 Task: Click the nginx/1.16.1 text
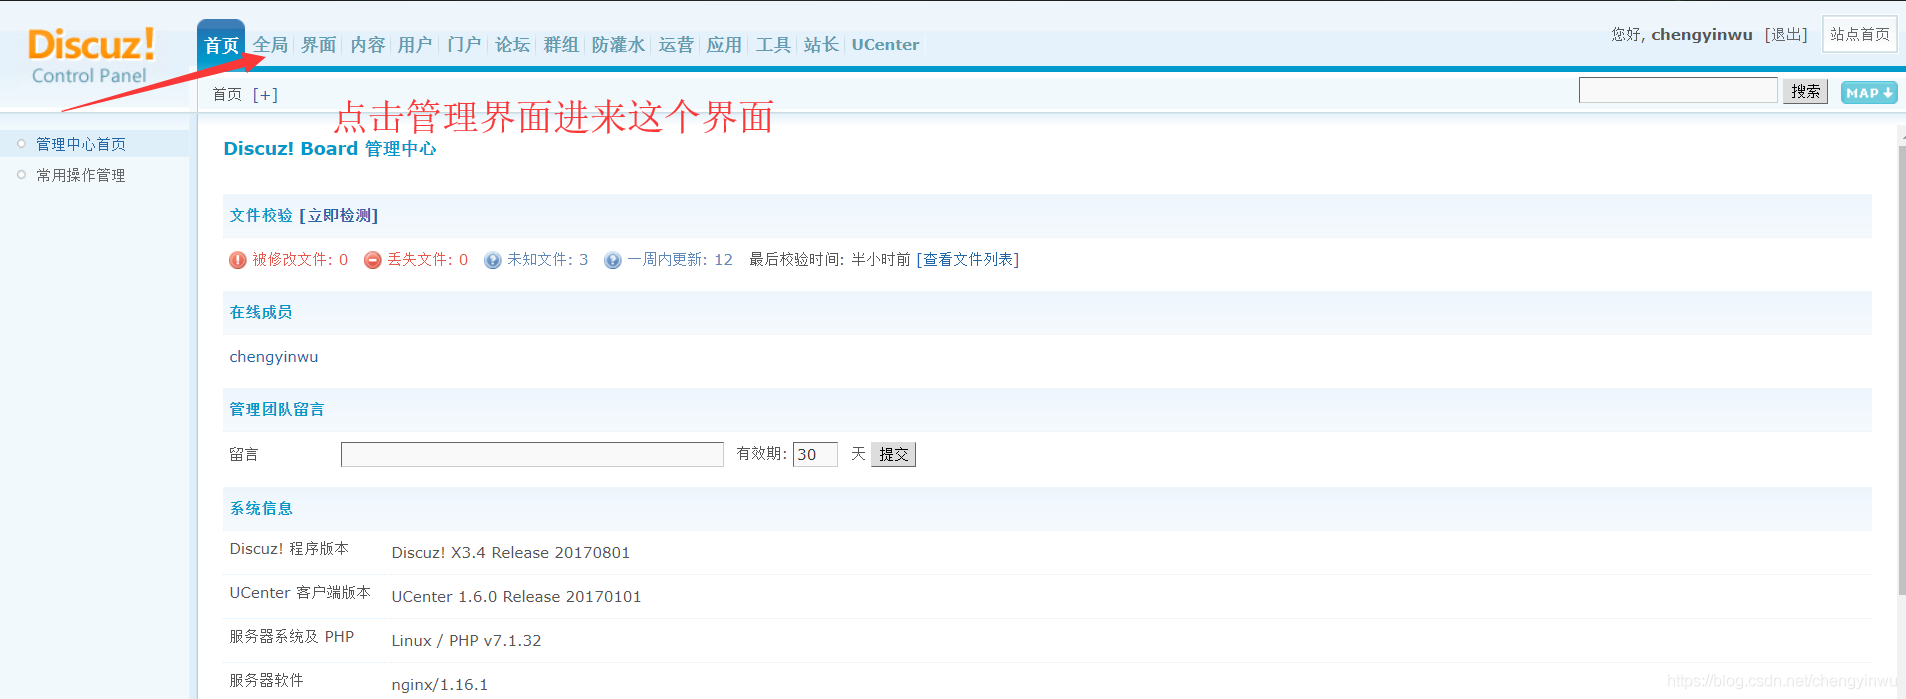(440, 685)
